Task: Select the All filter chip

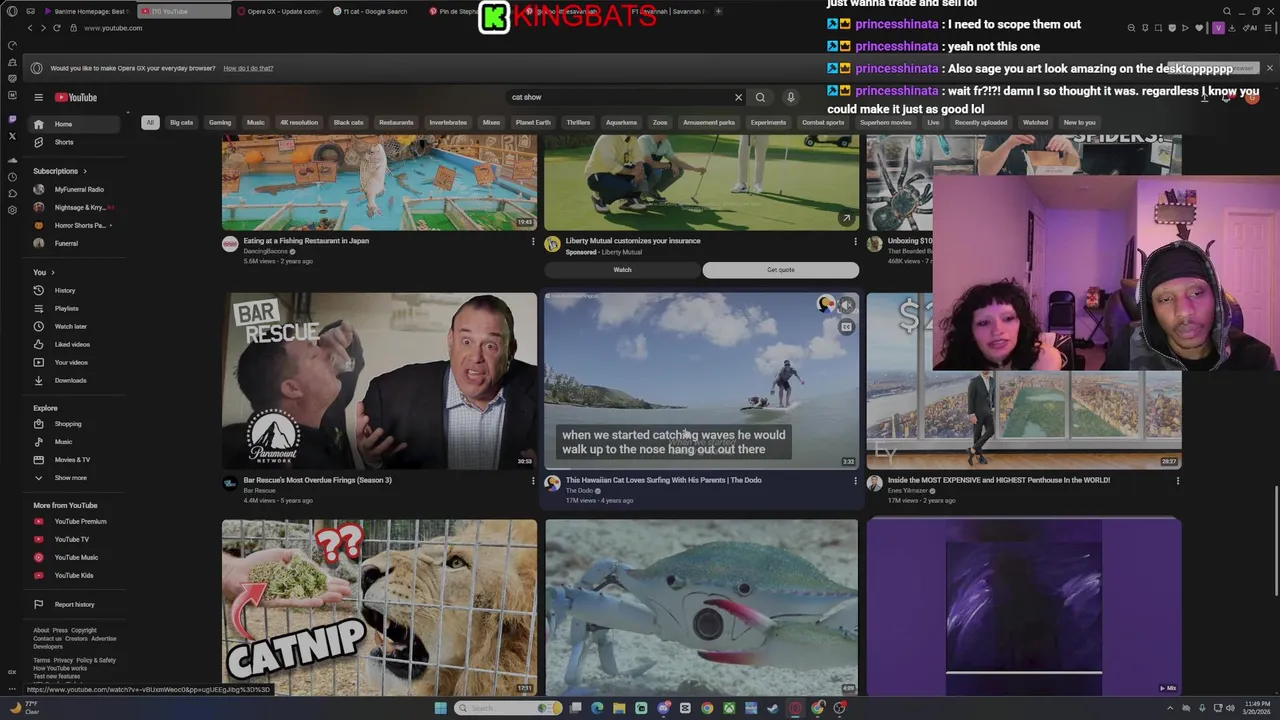Action: pos(150,122)
